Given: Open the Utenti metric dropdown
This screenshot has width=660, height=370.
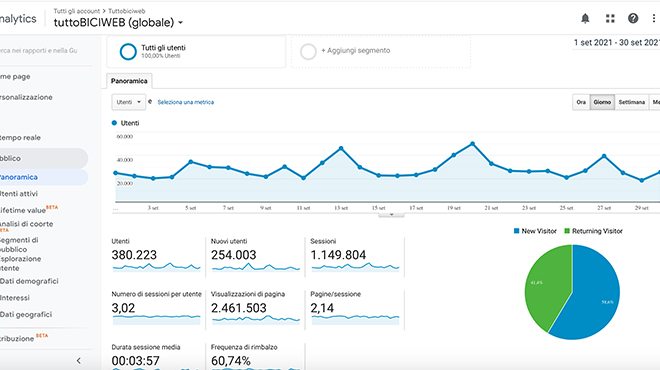Looking at the screenshot, I should pos(128,102).
